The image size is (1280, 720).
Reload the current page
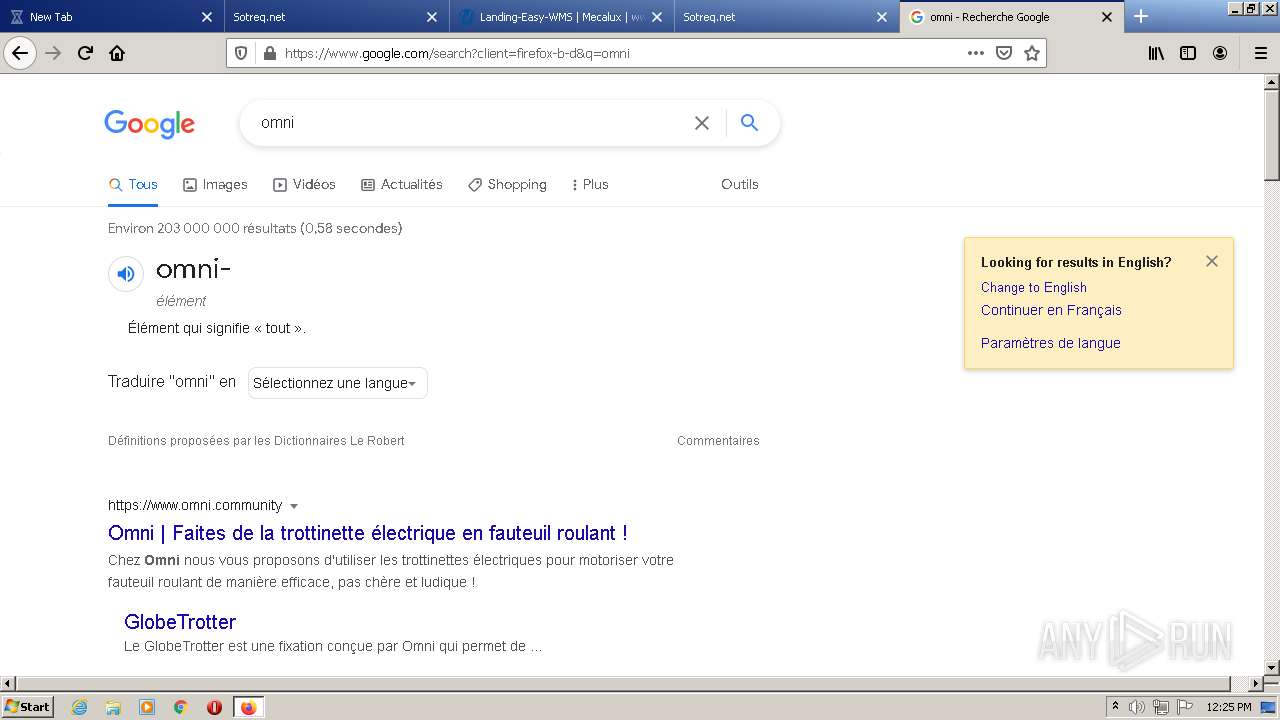pyautogui.click(x=86, y=53)
